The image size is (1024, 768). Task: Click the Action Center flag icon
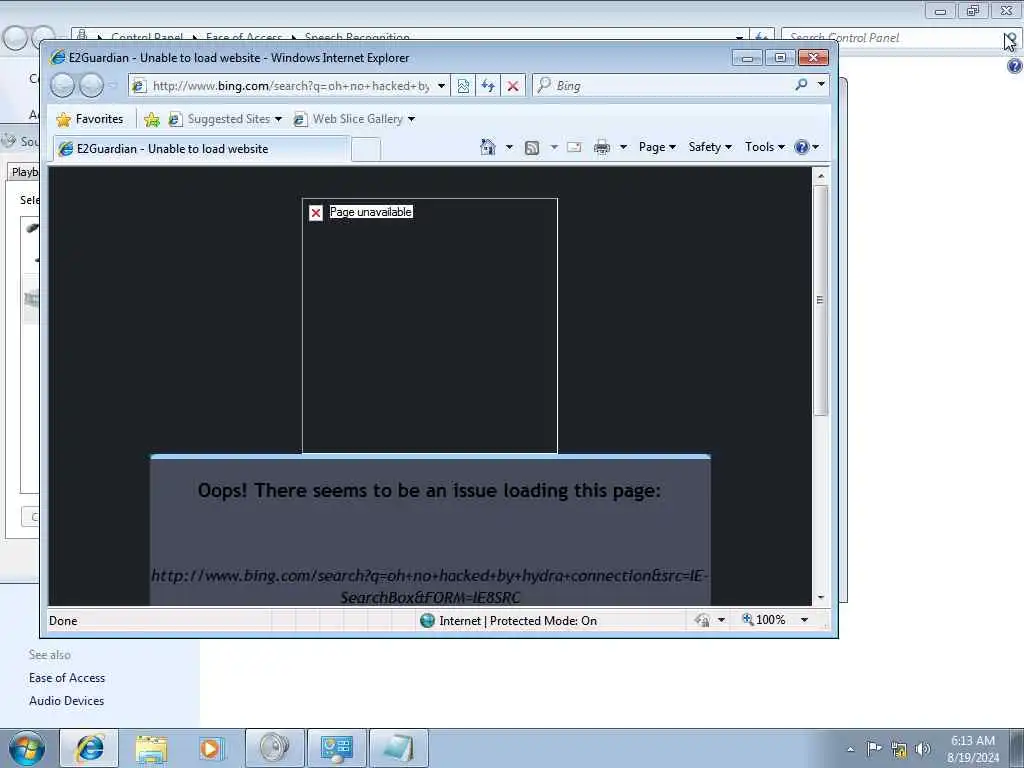click(x=874, y=748)
